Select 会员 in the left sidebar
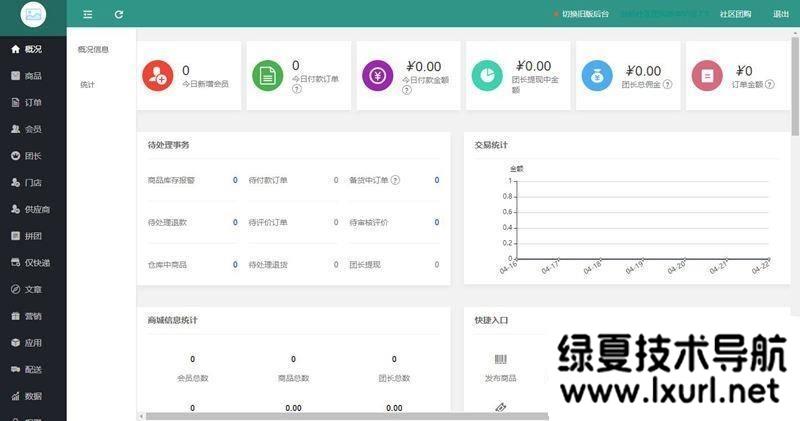This screenshot has width=800, height=421. click(32, 129)
